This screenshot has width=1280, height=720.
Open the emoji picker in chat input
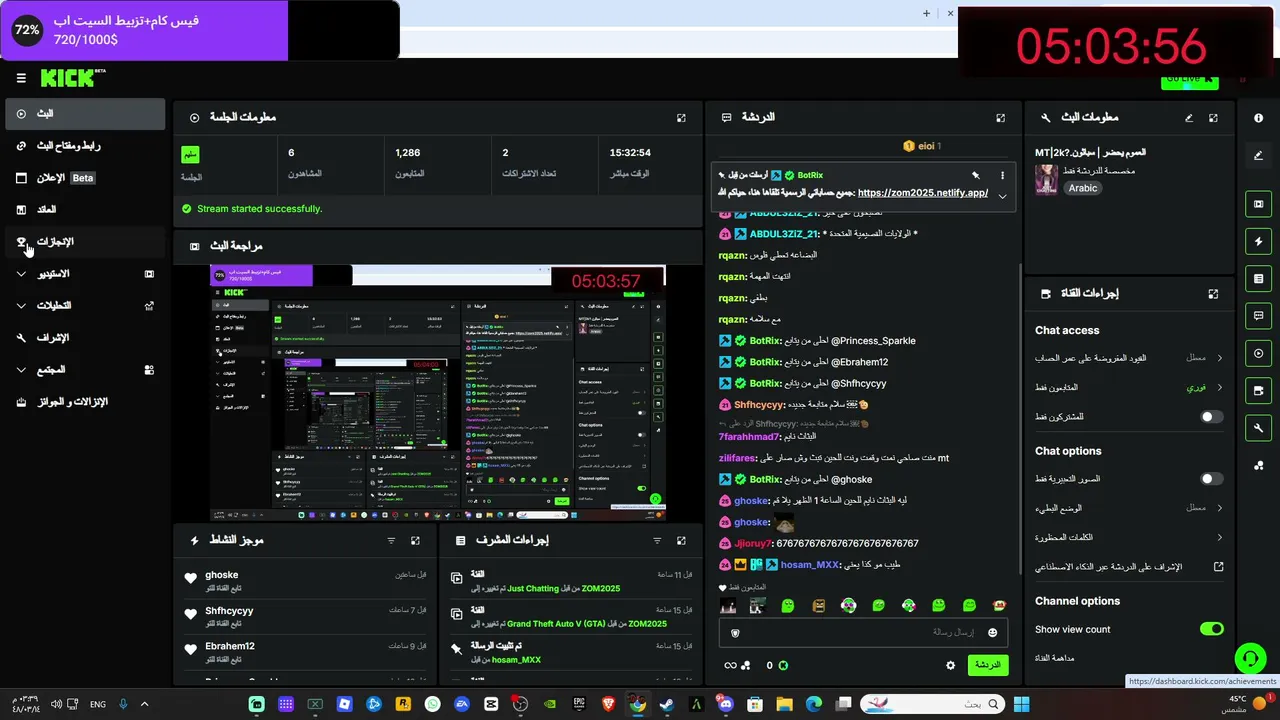click(x=992, y=633)
